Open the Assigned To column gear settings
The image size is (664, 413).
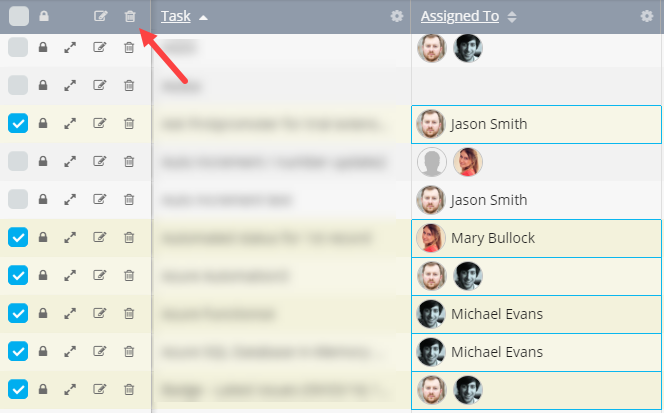646,16
